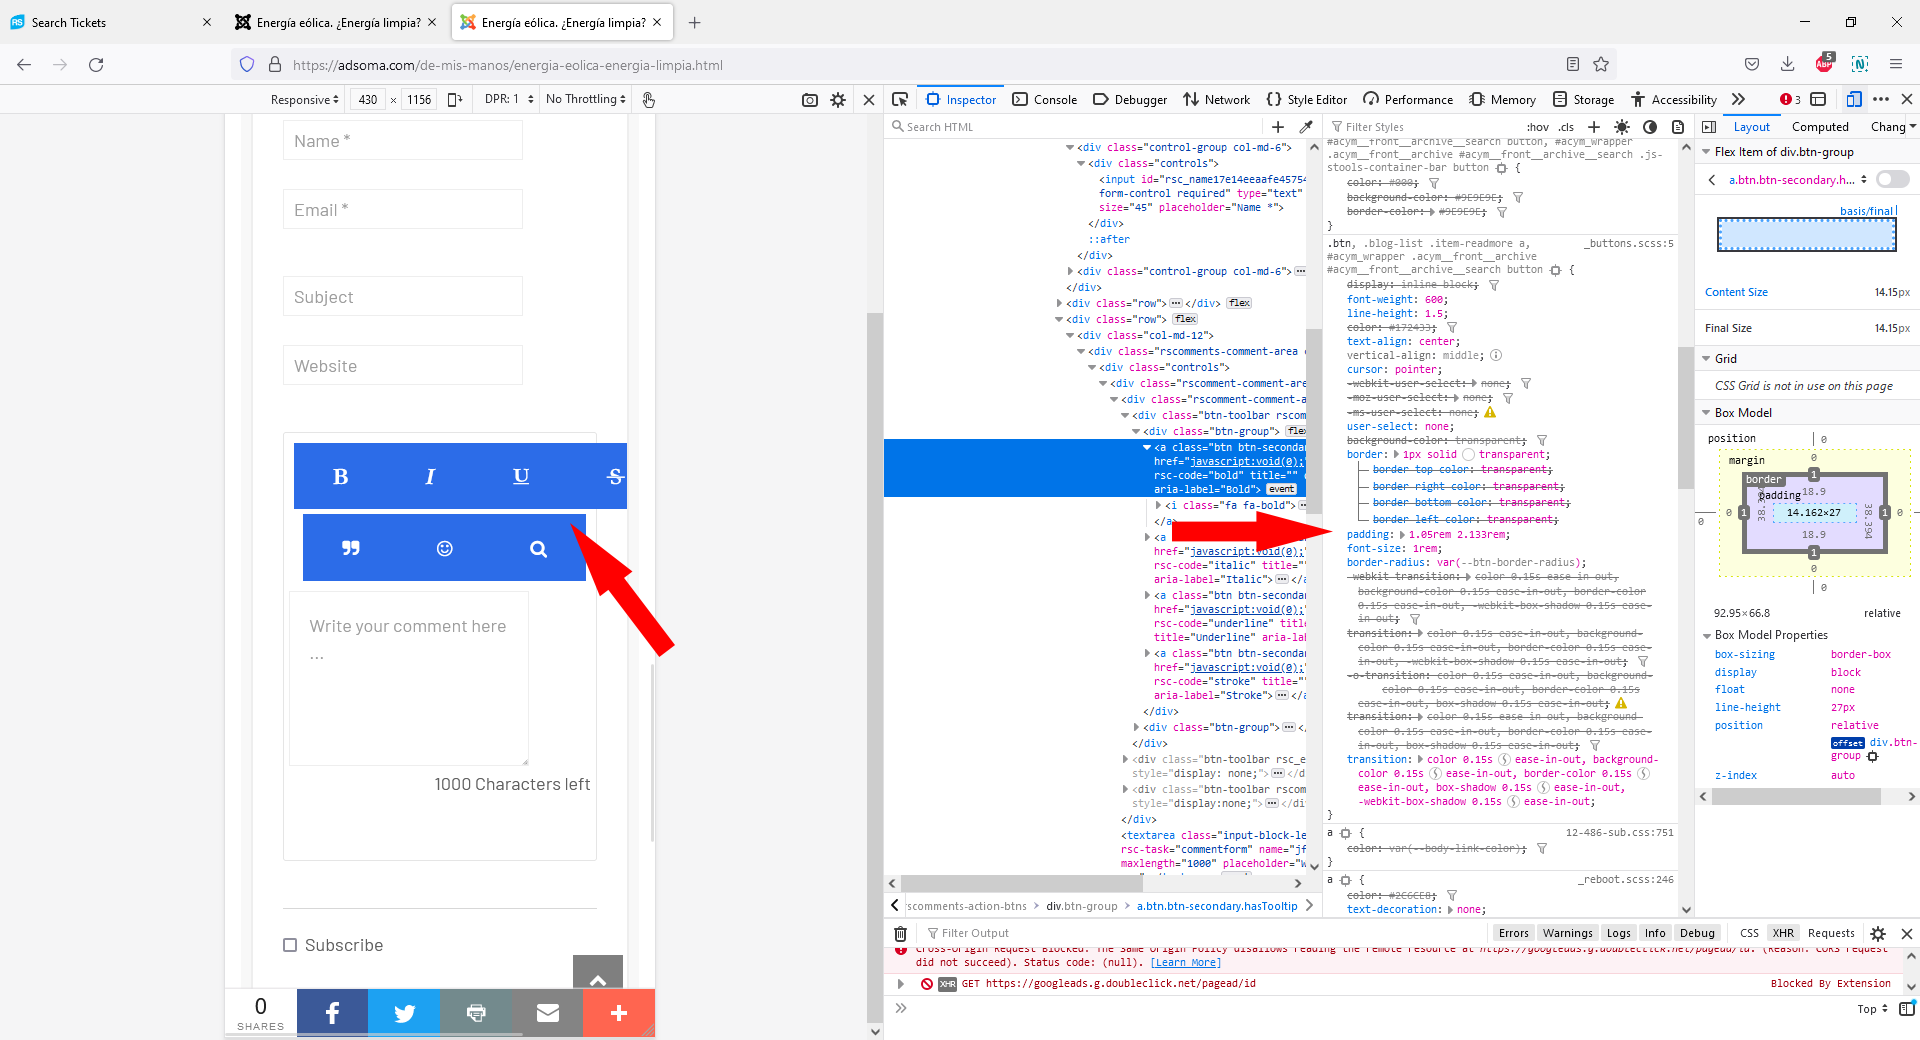This screenshot has height=1040, width=1920.
Task: Click the Learn More link in console
Action: (x=1185, y=962)
